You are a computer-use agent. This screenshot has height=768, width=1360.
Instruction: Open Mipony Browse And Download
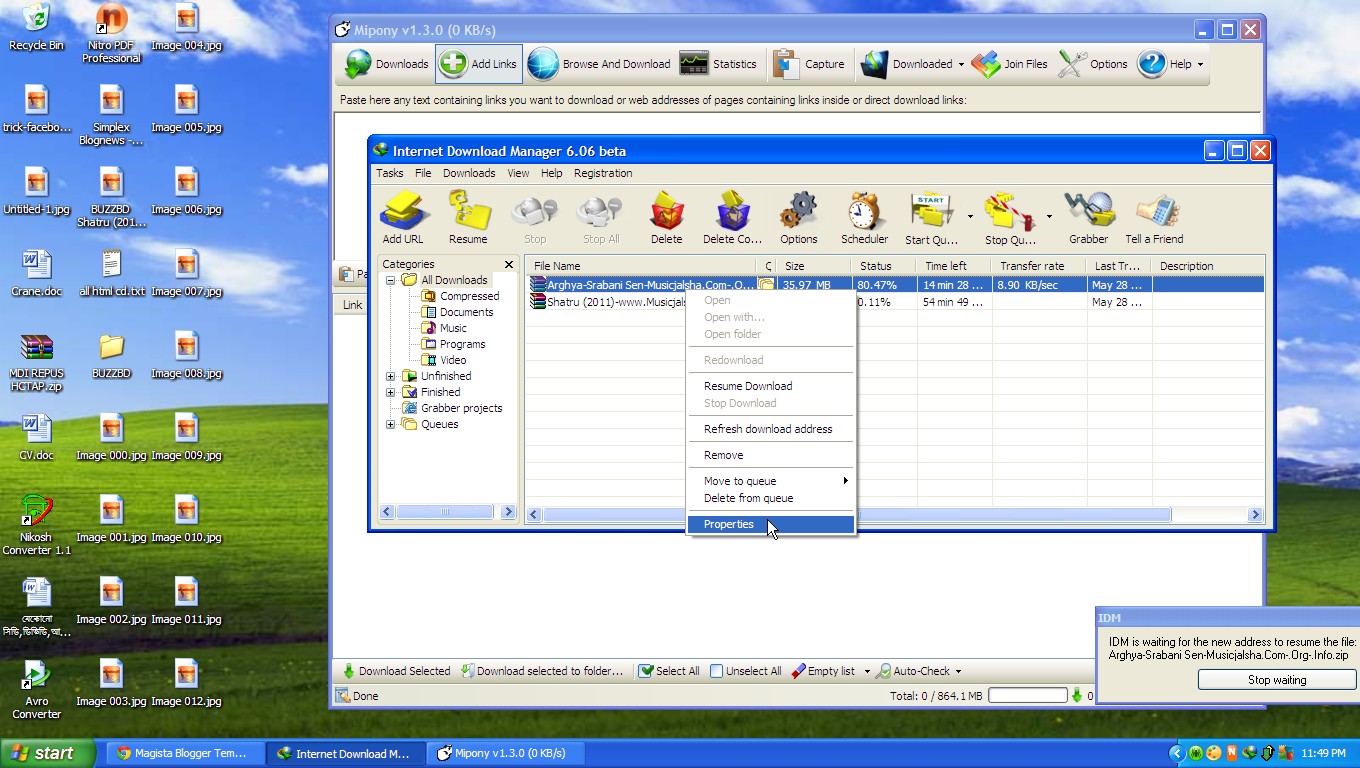(x=599, y=64)
